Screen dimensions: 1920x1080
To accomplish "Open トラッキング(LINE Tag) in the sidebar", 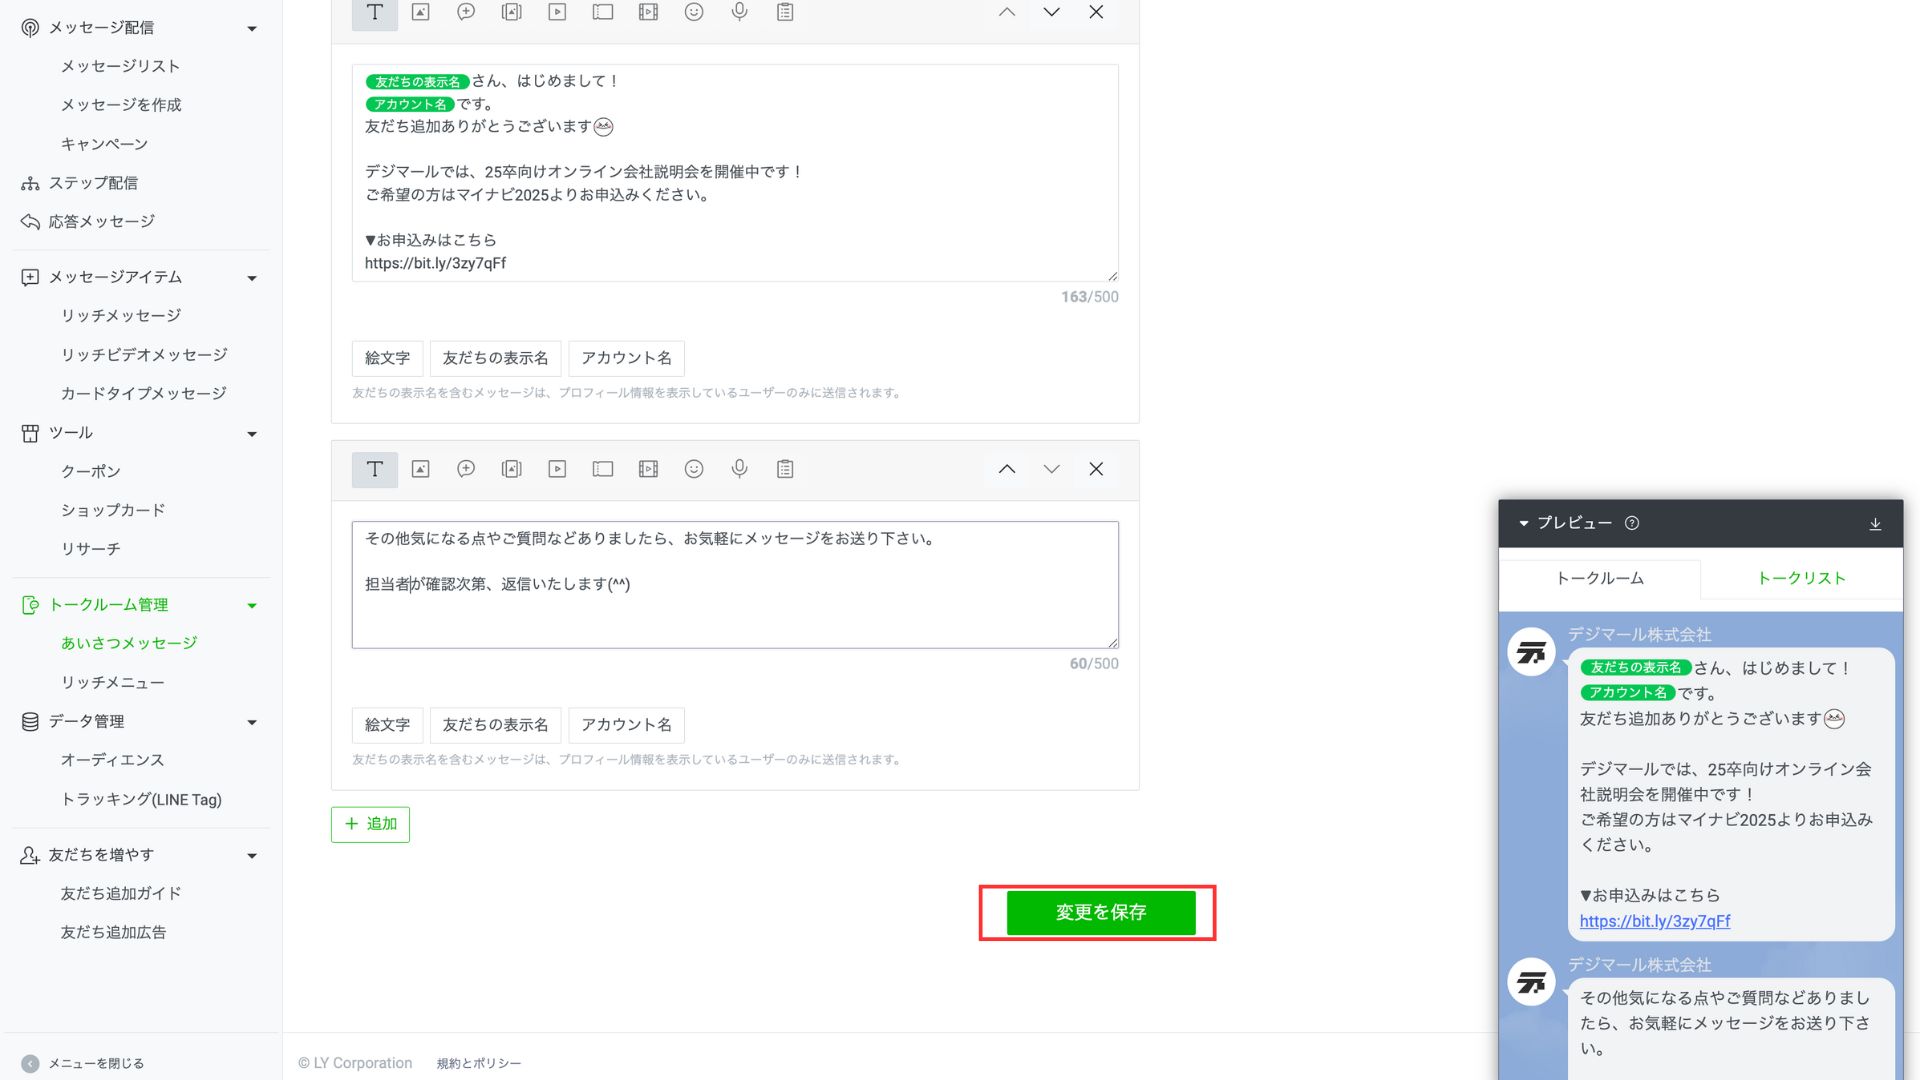I will click(x=141, y=799).
